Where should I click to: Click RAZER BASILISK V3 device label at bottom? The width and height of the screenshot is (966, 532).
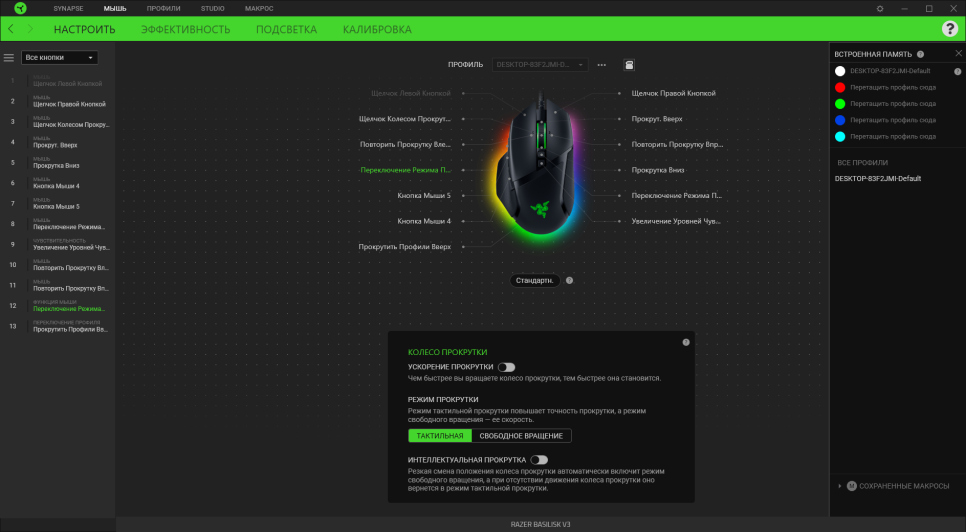click(x=540, y=525)
